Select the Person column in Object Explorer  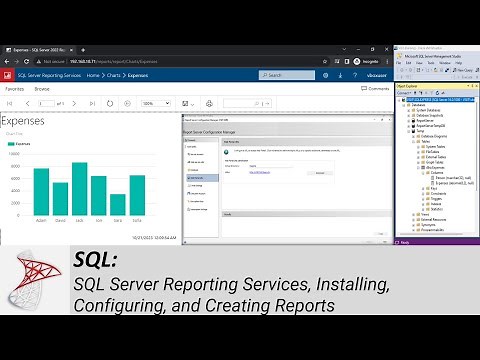[x=453, y=178]
